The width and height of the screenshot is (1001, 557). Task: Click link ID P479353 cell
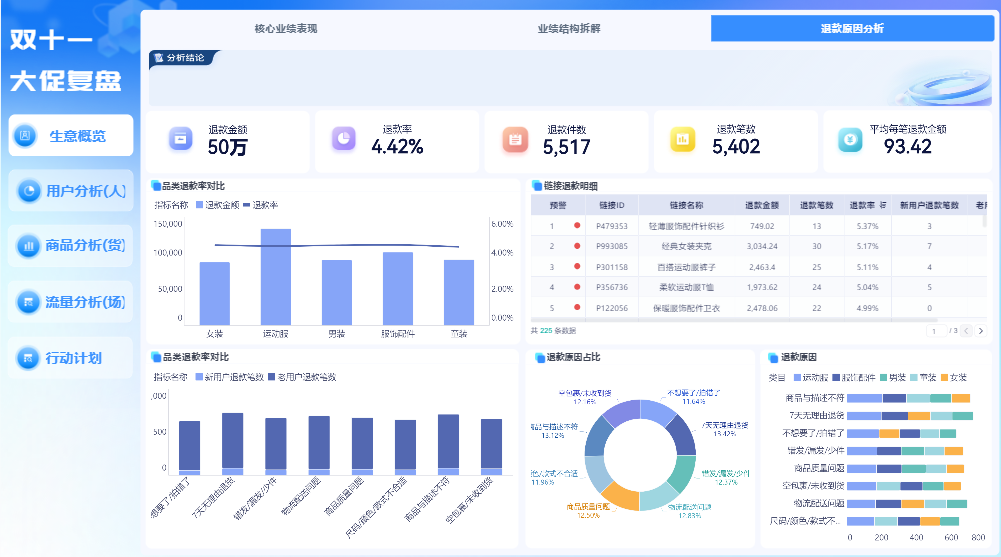tap(612, 226)
